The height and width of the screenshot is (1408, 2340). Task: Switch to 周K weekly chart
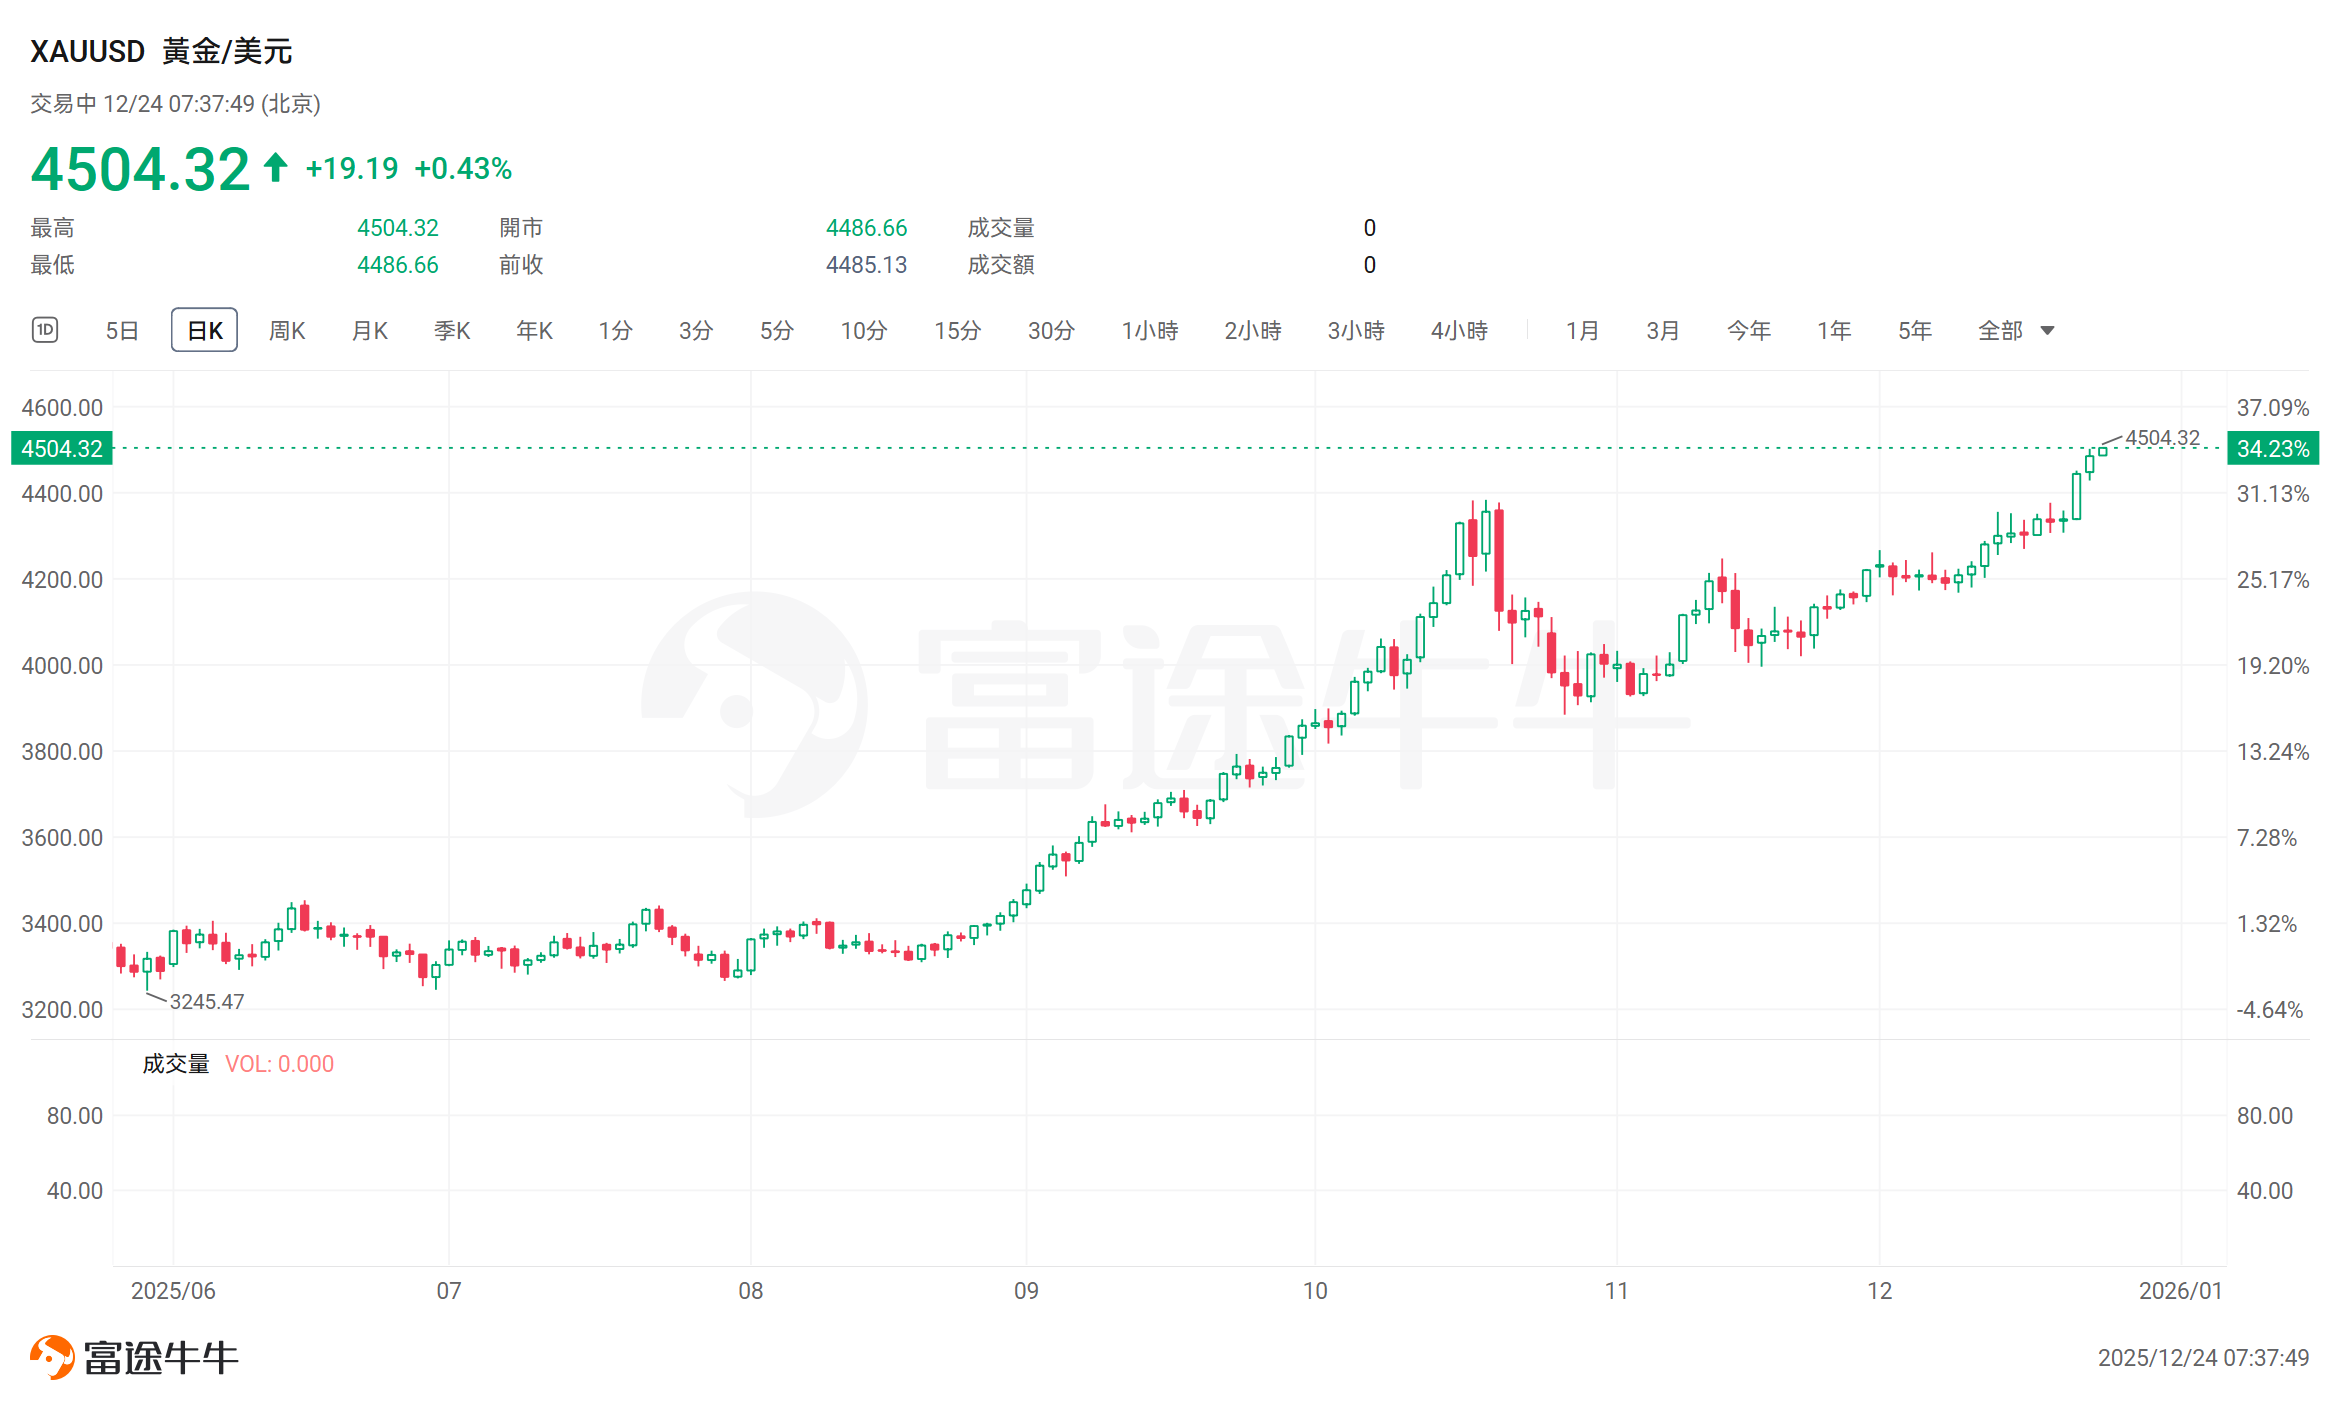[x=287, y=330]
